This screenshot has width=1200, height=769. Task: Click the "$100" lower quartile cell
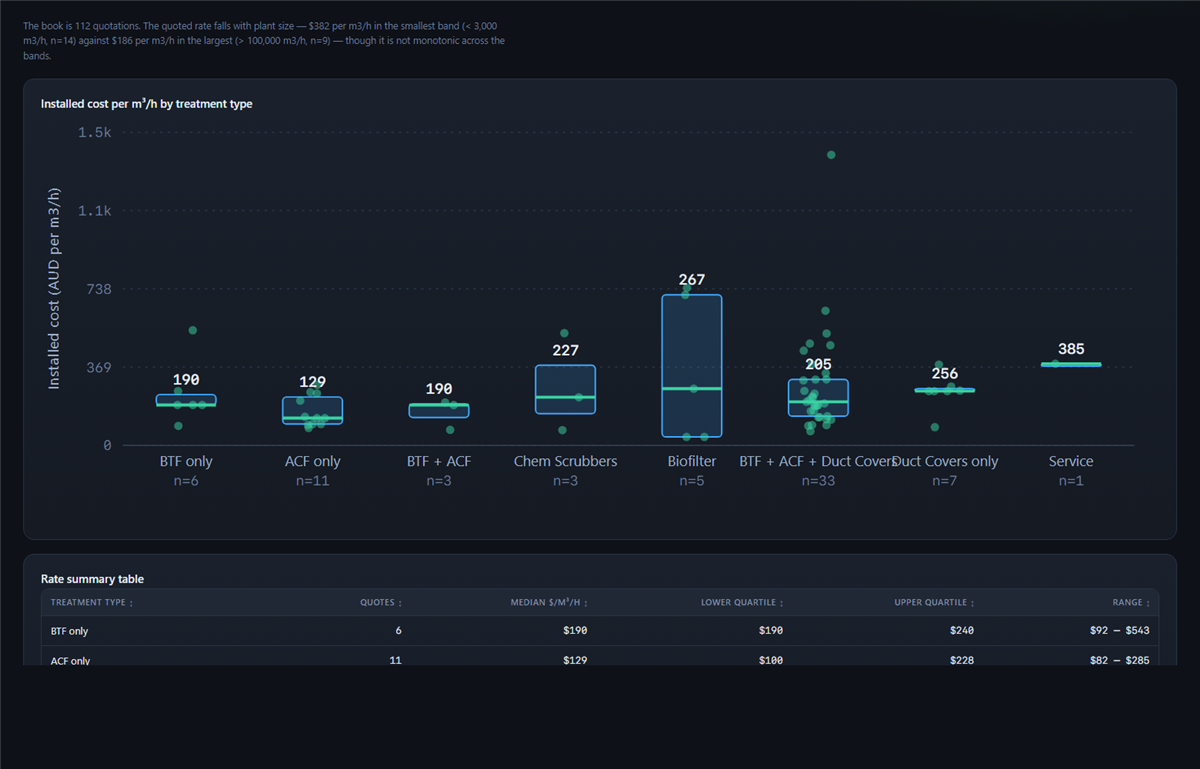[x=770, y=661]
